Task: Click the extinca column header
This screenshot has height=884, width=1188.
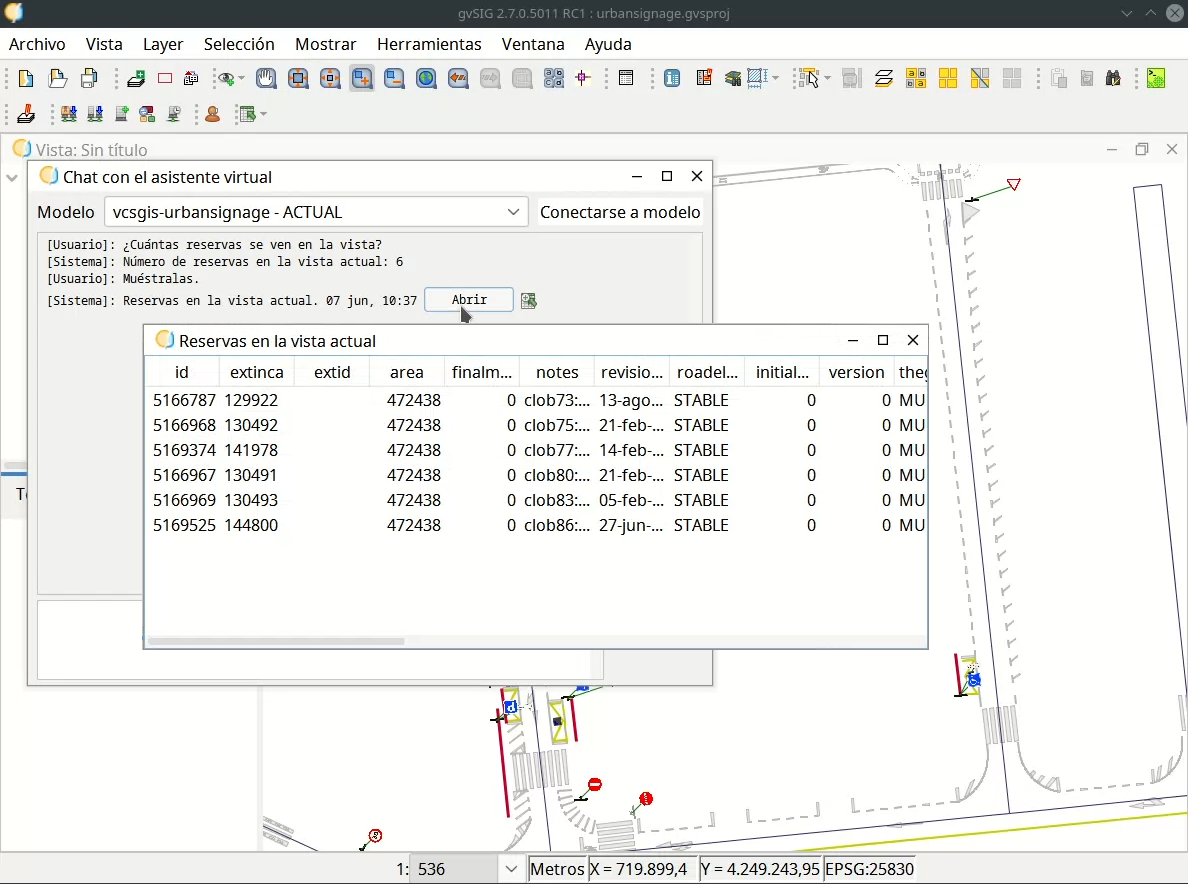Action: [x=256, y=372]
